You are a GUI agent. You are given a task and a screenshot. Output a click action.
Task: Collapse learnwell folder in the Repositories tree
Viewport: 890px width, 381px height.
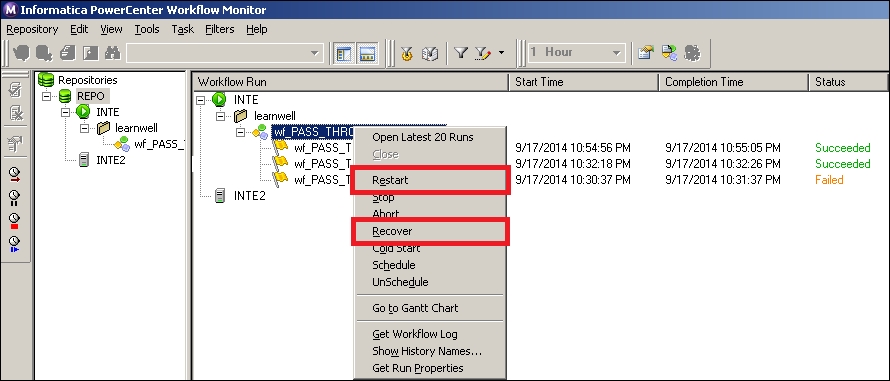(85, 128)
